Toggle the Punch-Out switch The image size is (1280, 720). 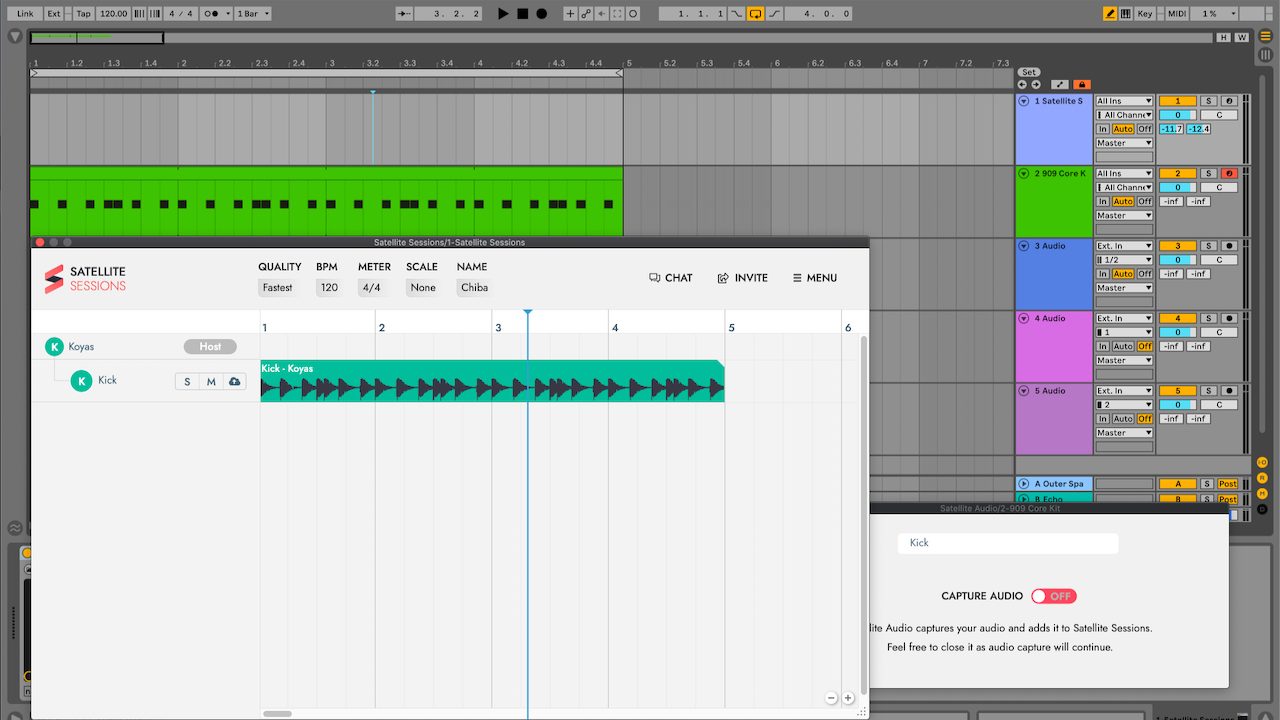point(773,14)
